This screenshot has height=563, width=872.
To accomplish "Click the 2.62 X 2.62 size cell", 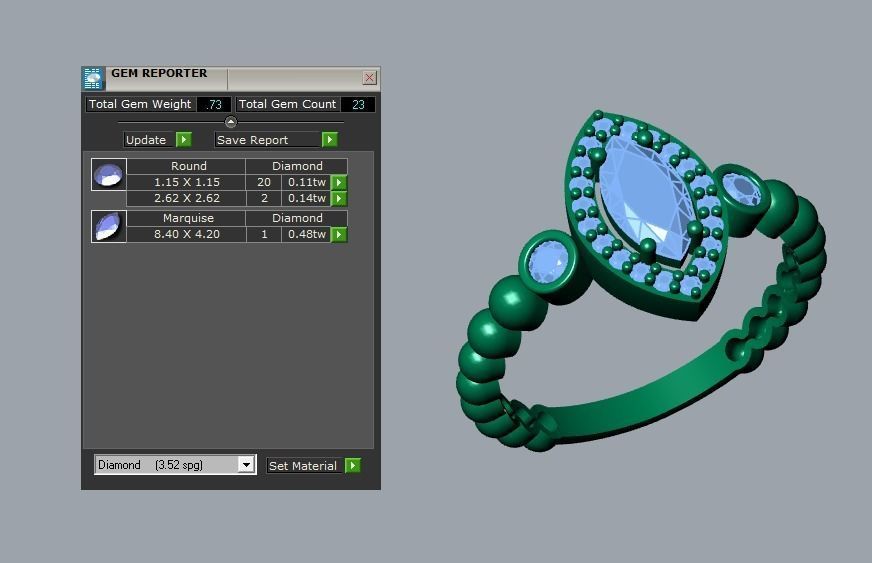I will pos(187,199).
